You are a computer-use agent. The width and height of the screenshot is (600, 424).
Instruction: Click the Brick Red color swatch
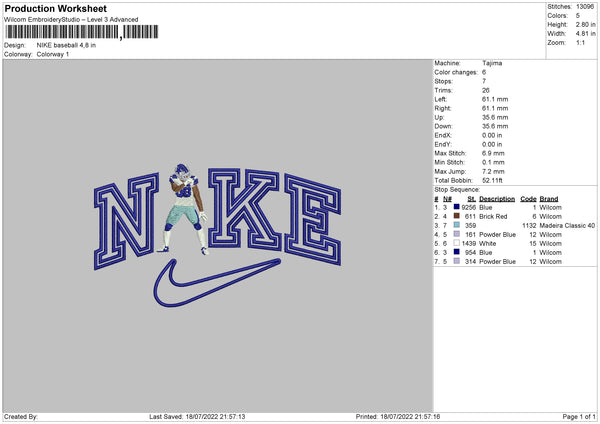pyautogui.click(x=457, y=216)
